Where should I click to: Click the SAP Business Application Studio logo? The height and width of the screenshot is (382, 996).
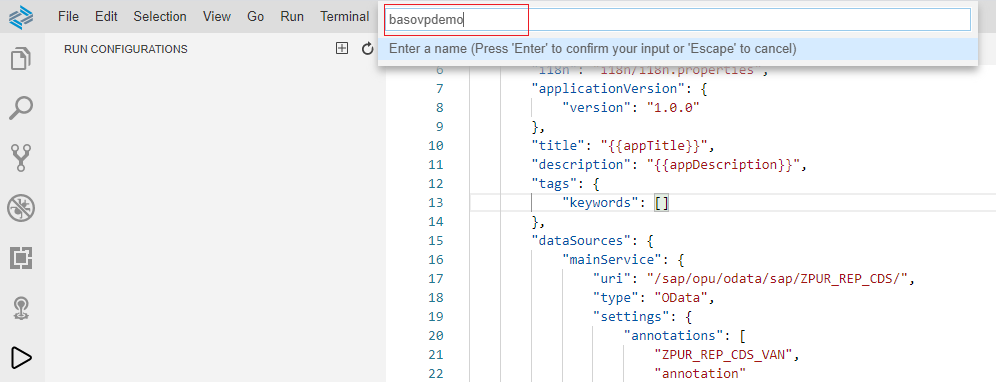[21, 17]
